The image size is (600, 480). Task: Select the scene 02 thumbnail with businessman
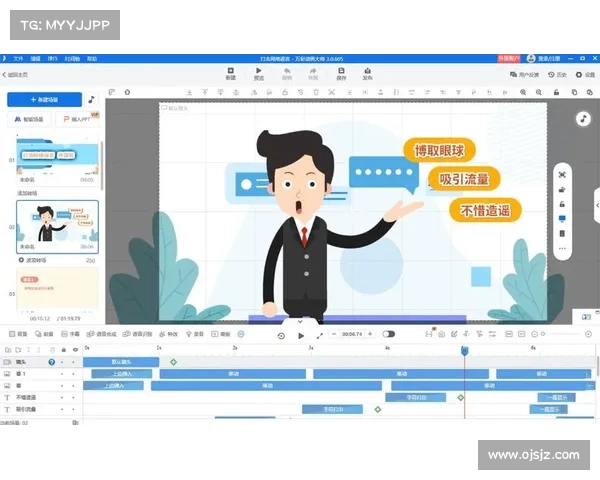(x=57, y=226)
